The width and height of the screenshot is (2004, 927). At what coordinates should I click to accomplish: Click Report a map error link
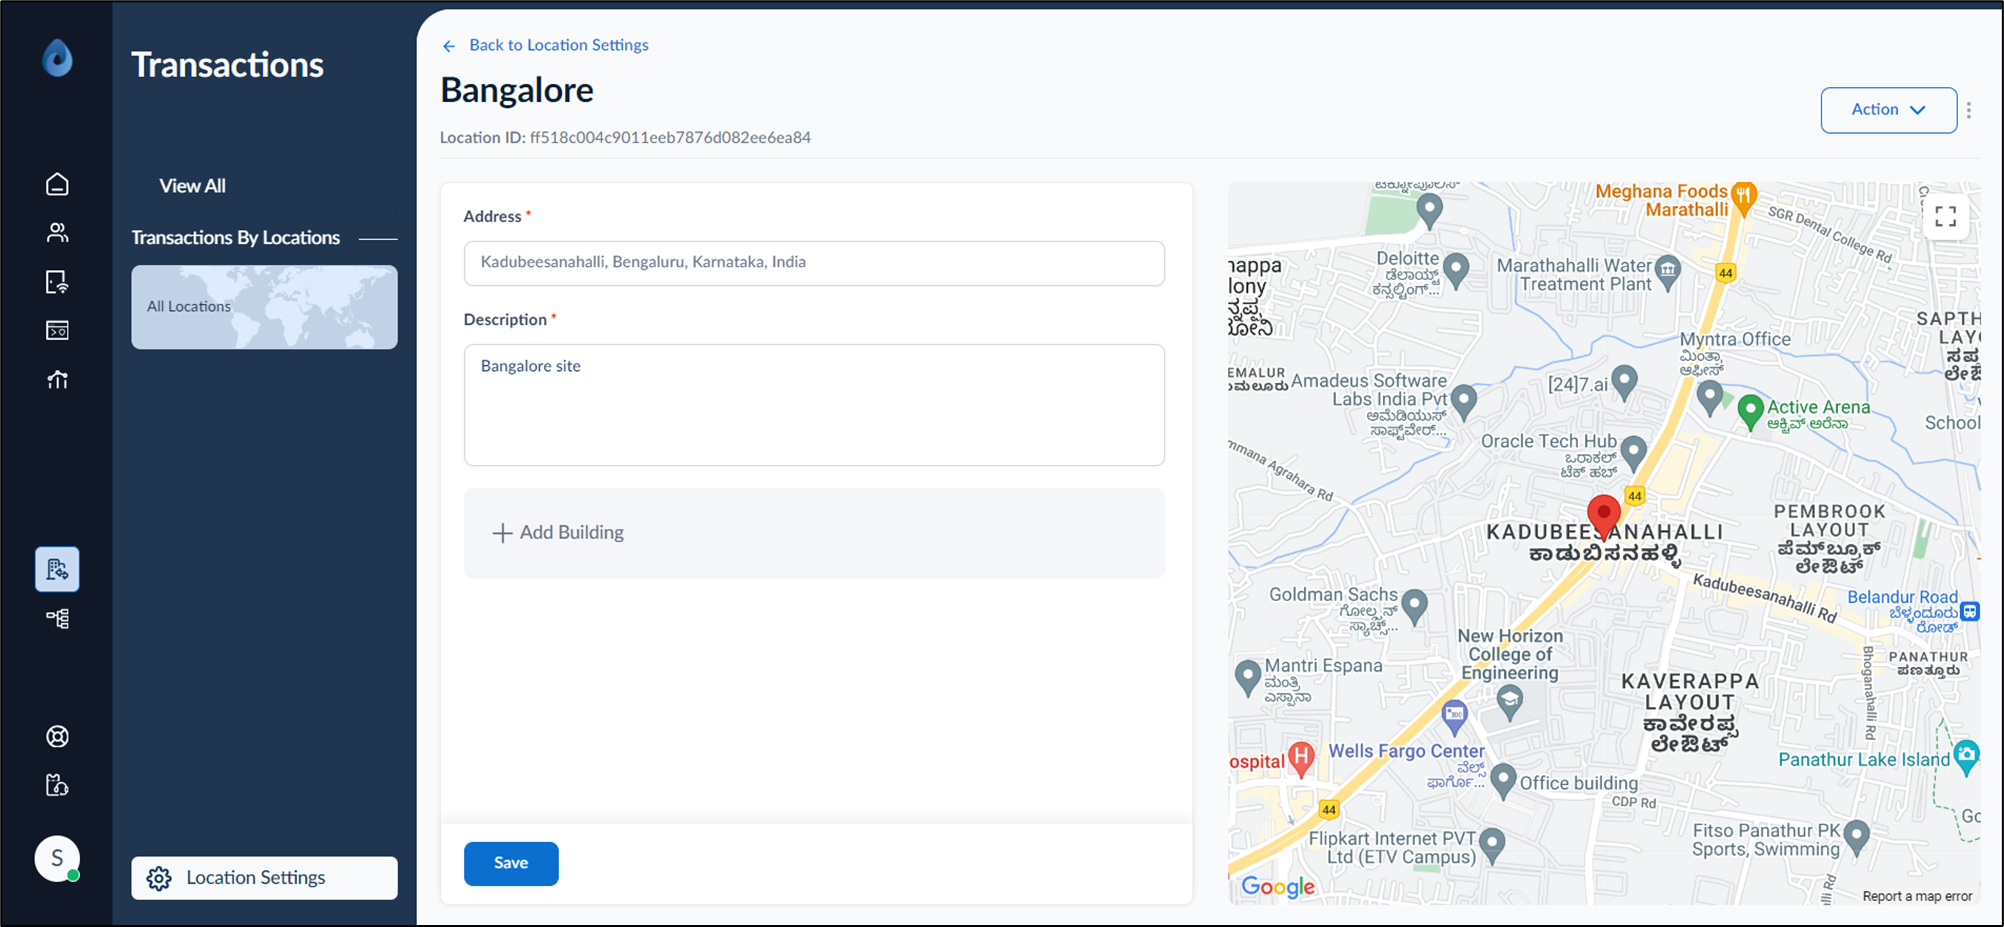tap(1917, 896)
